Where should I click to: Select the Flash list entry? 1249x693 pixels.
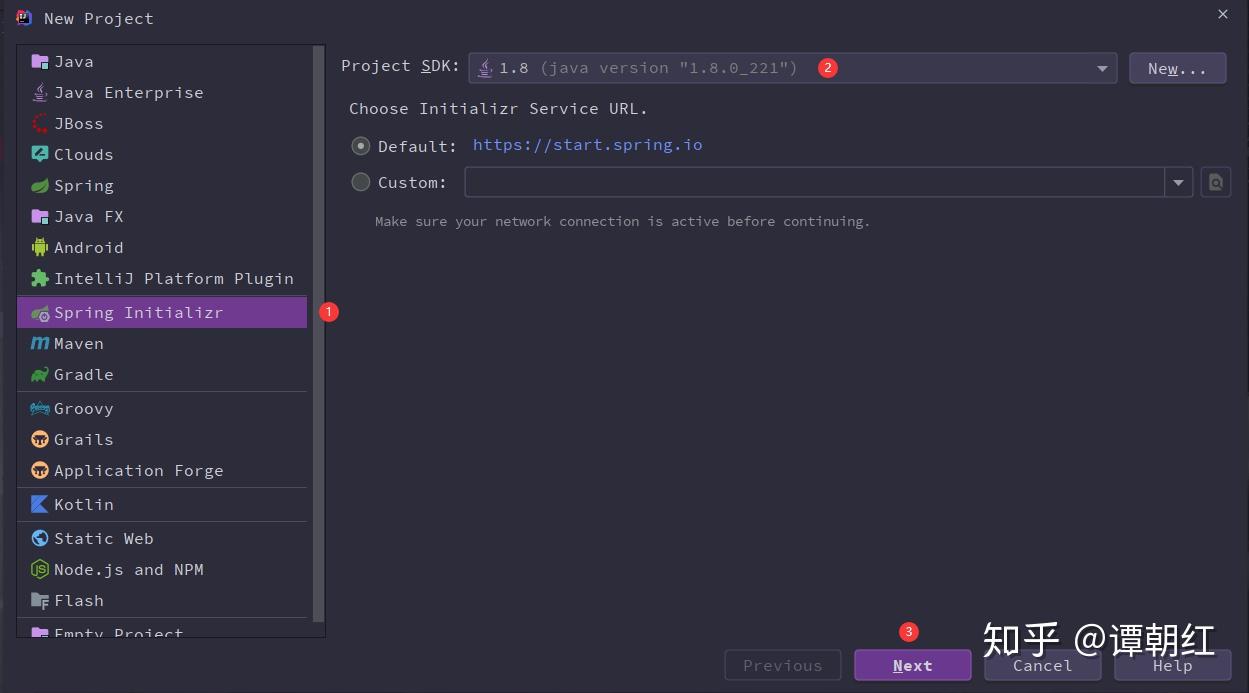162,600
